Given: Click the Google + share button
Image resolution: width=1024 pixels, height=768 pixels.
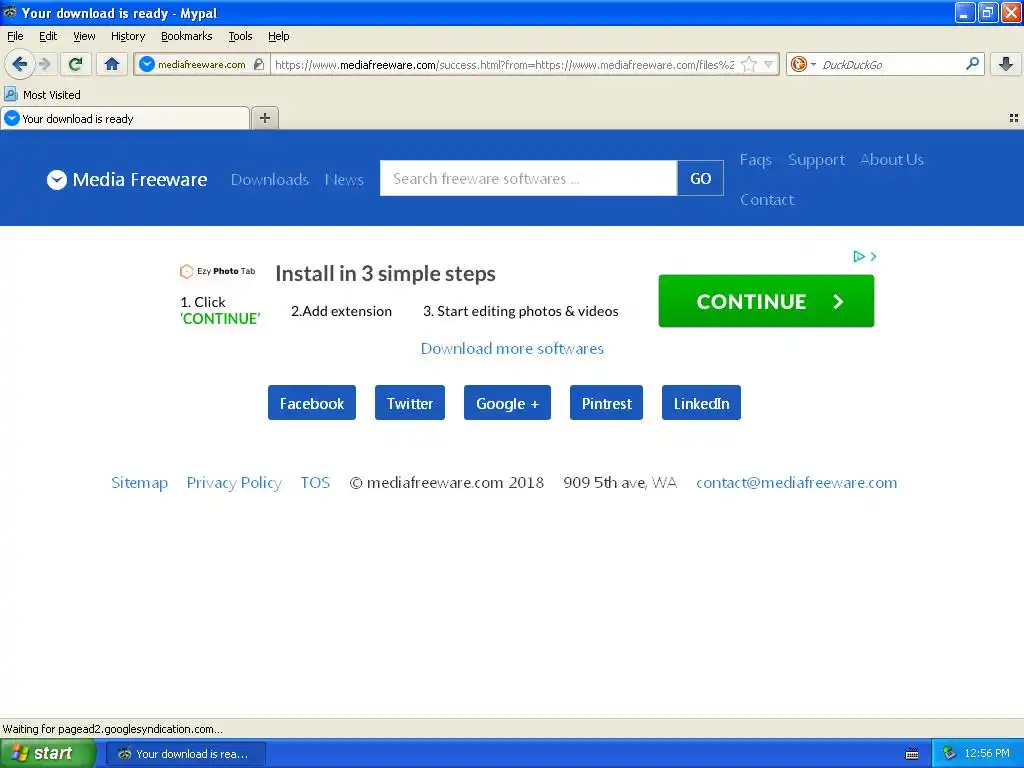Looking at the screenshot, I should point(507,403).
